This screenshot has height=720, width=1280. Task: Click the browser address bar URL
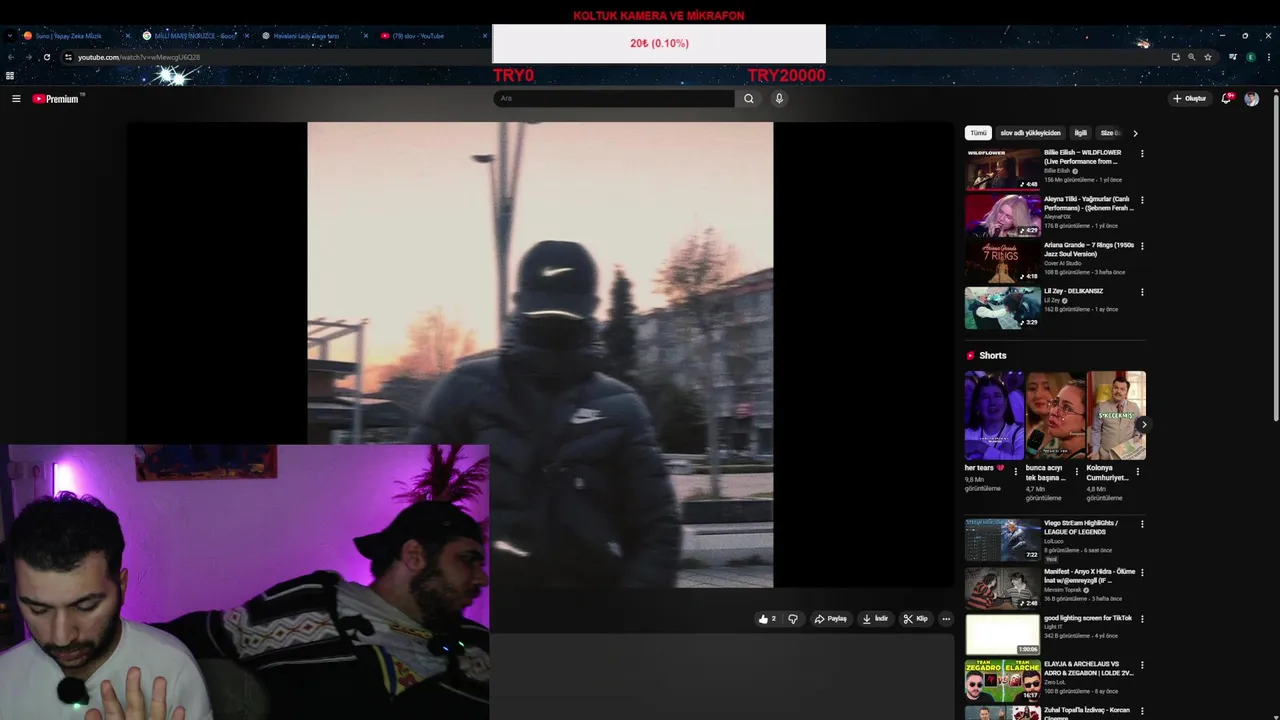coord(139,57)
